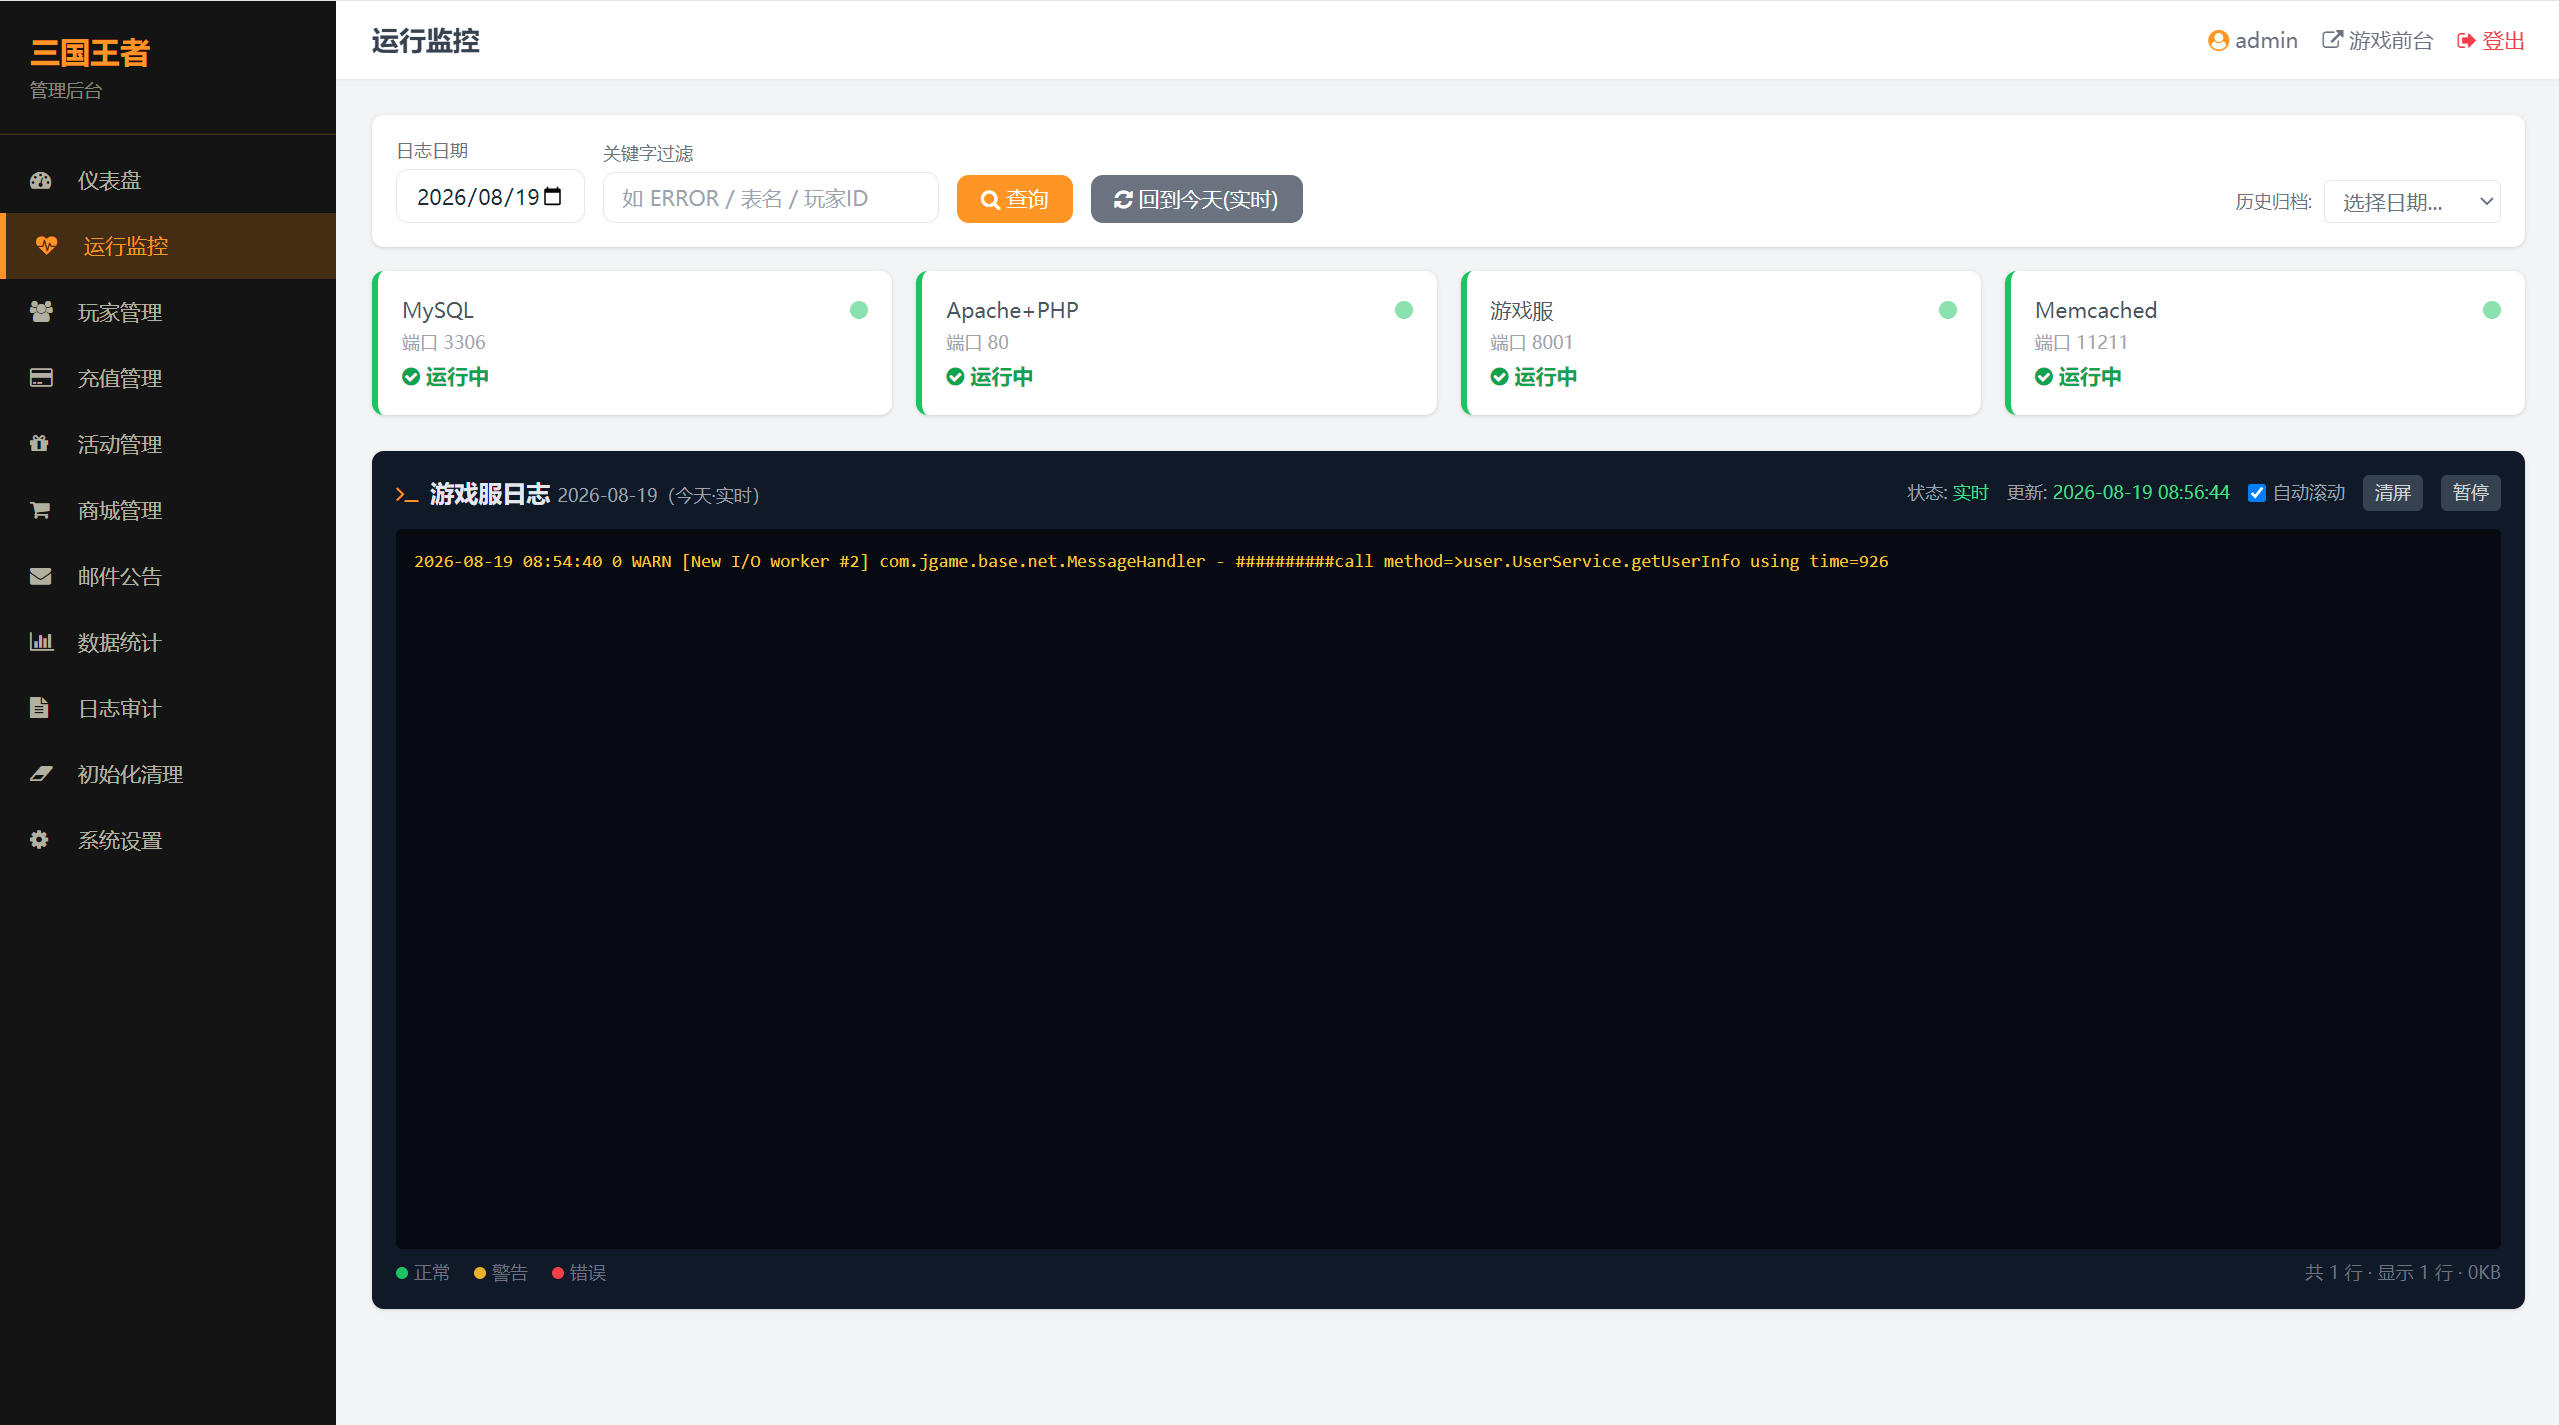
Task: Click the terminal prompt icon by 游戏服日志
Action: [x=407, y=495]
